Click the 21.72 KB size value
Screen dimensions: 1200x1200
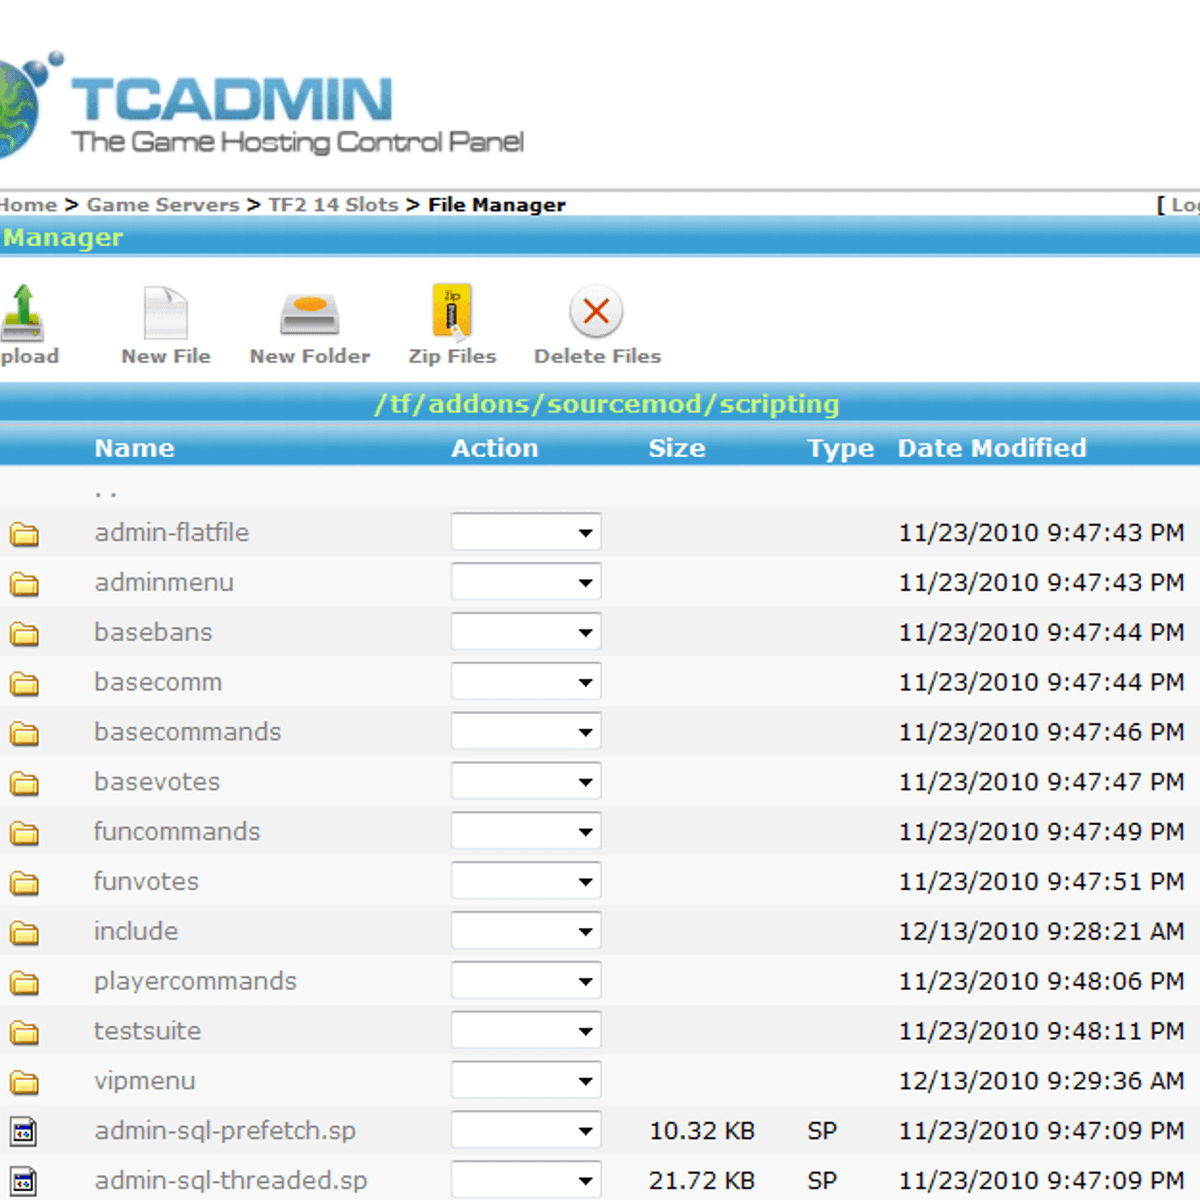pos(702,1181)
